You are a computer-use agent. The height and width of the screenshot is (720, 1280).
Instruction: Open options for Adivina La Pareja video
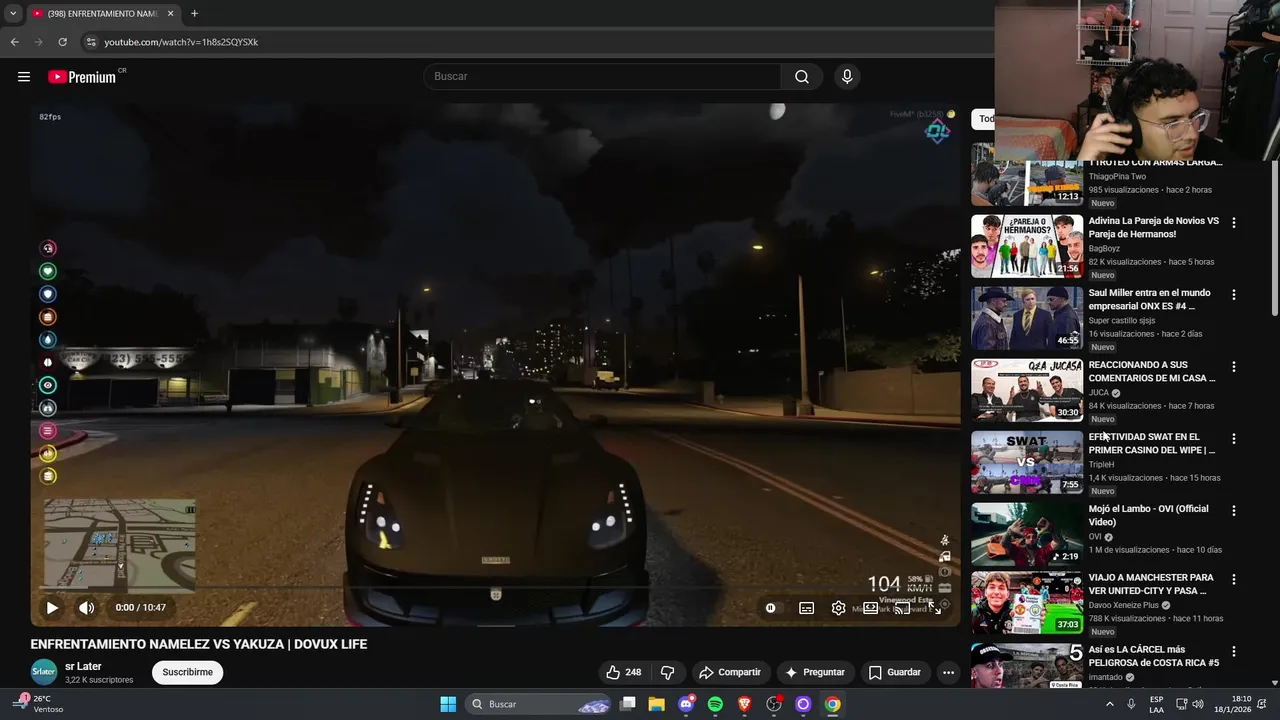click(1233, 223)
